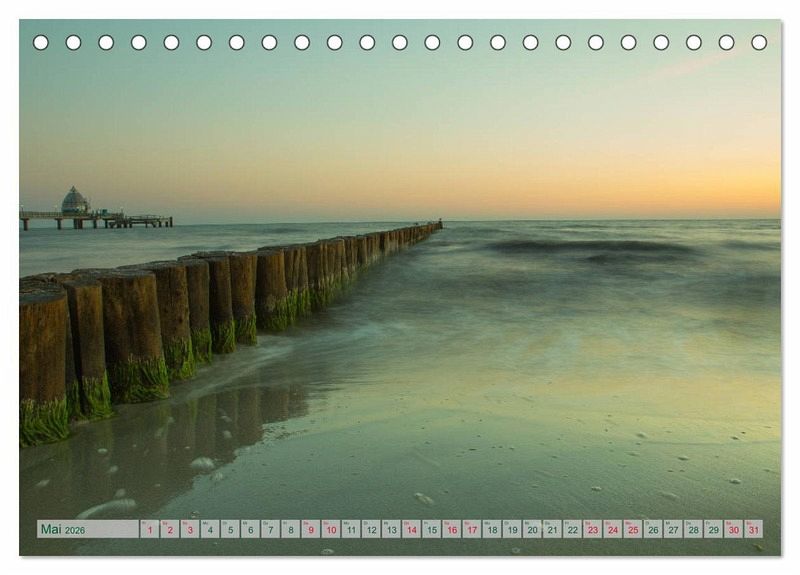Select day 1 in the calendar strip
The image size is (800, 575).
click(x=149, y=529)
